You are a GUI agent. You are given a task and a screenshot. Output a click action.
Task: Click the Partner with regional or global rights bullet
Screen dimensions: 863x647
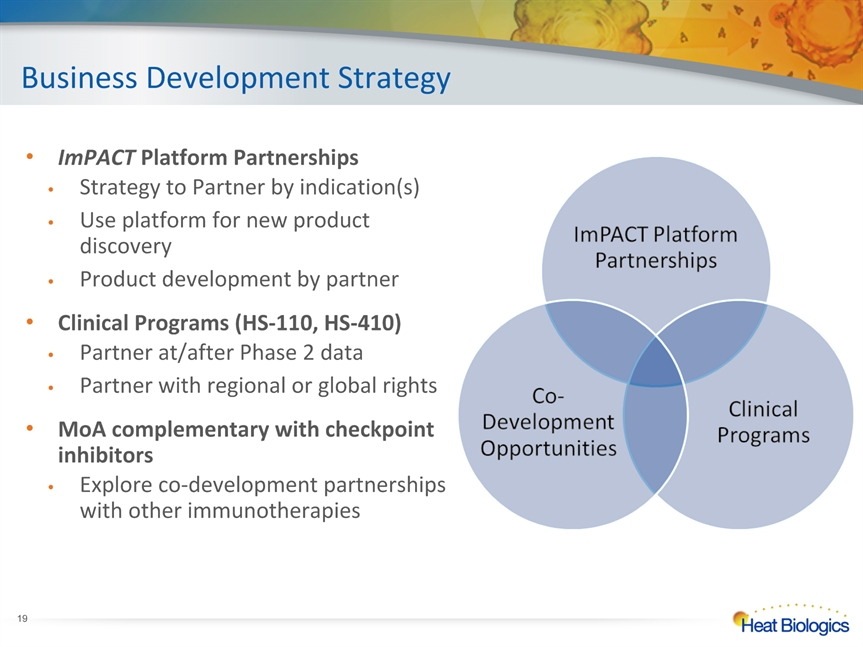pos(258,386)
